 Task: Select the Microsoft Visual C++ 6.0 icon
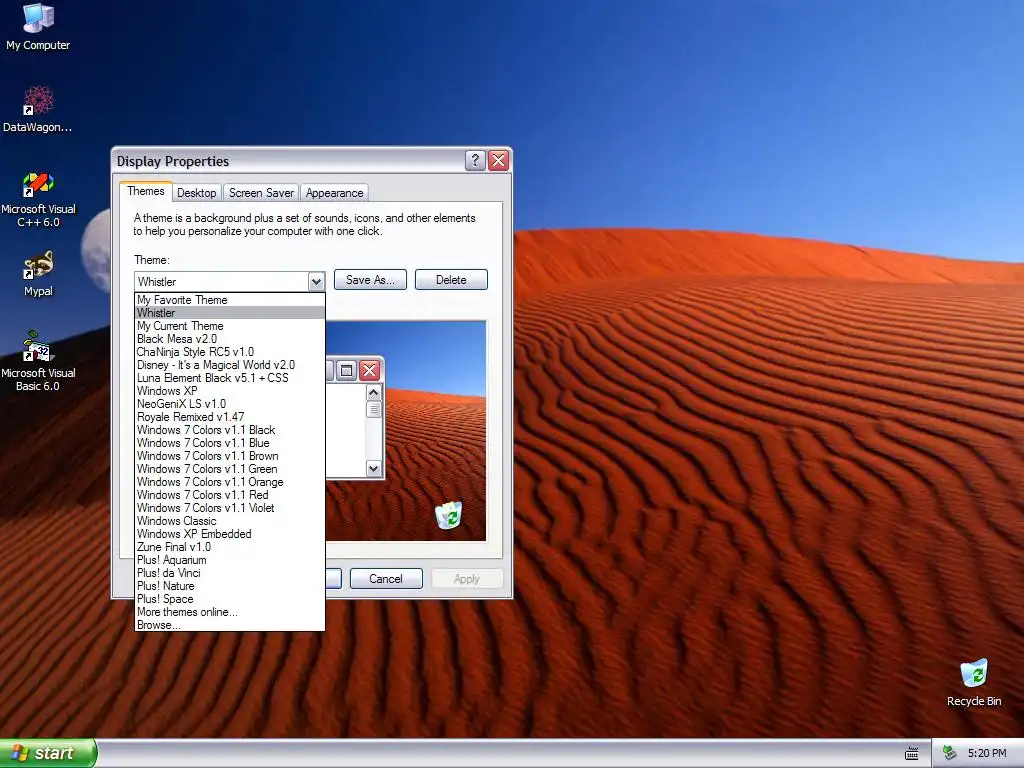coord(38,199)
